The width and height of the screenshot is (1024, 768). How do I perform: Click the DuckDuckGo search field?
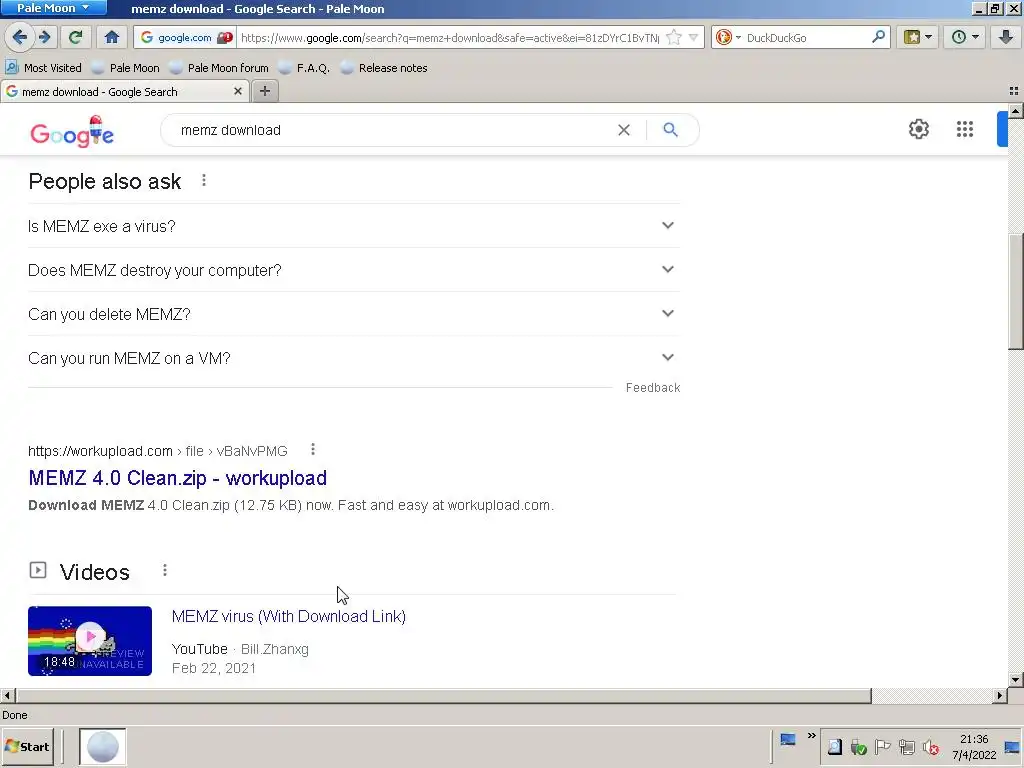(807, 37)
